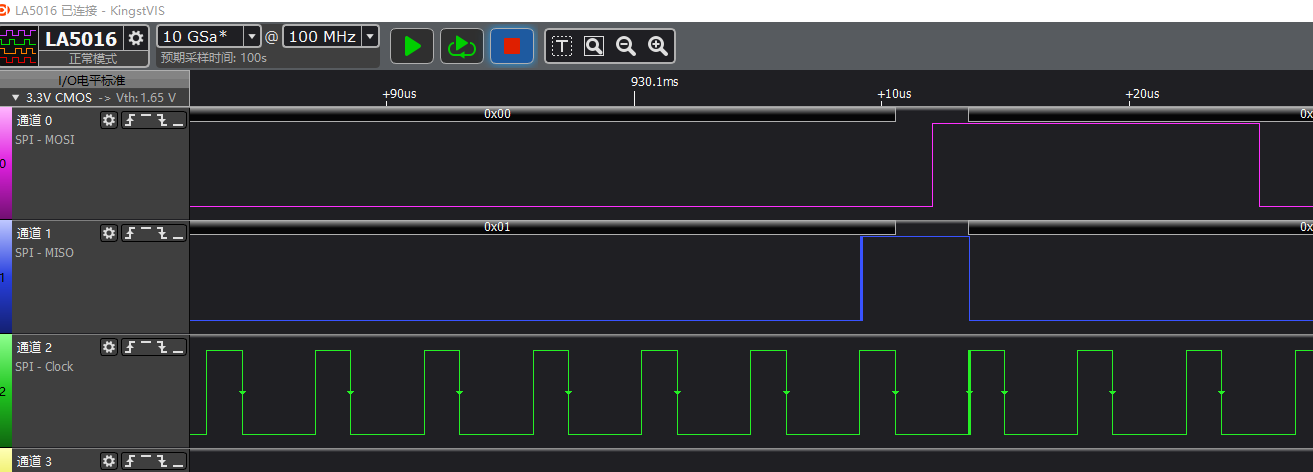Set falling edge trigger on channel 1
The height and width of the screenshot is (472, 1313).
click(162, 233)
